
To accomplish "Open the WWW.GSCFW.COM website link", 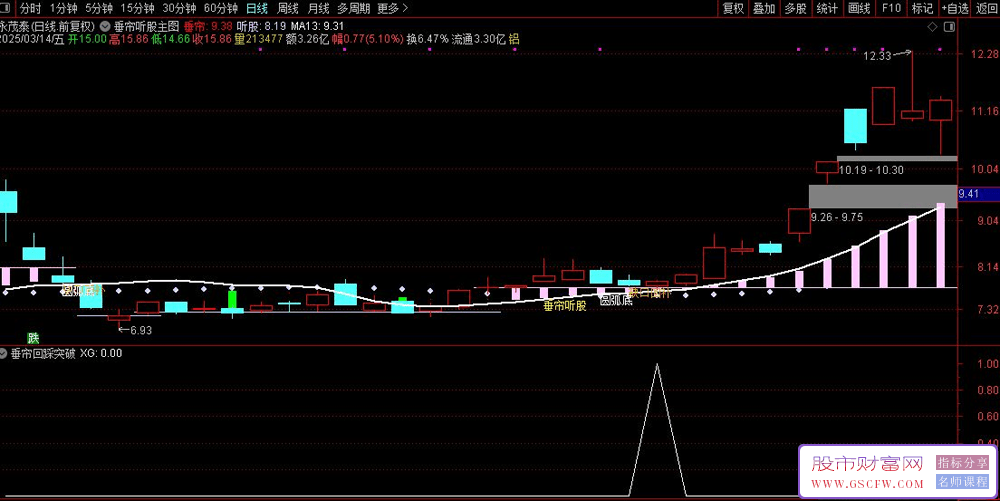I will point(867,484).
